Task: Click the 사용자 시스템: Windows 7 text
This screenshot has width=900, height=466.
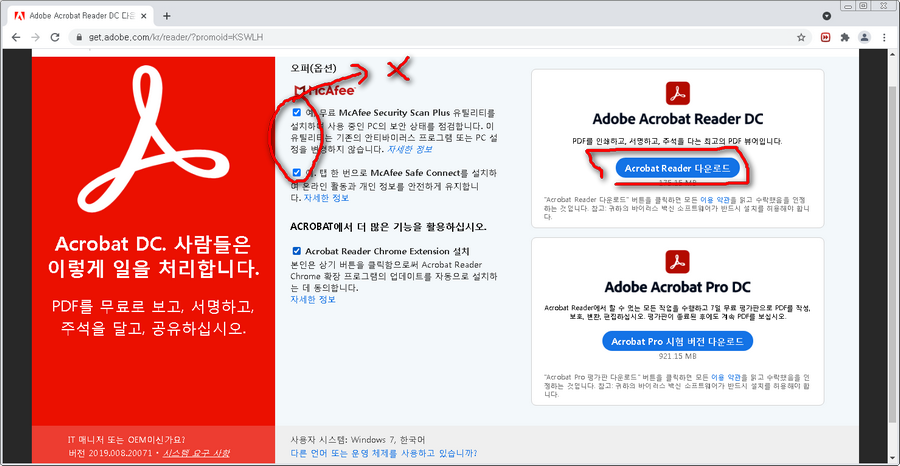Action: (x=358, y=440)
